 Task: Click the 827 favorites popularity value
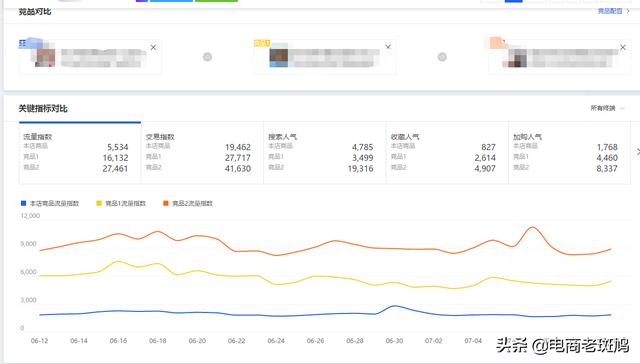(488, 147)
